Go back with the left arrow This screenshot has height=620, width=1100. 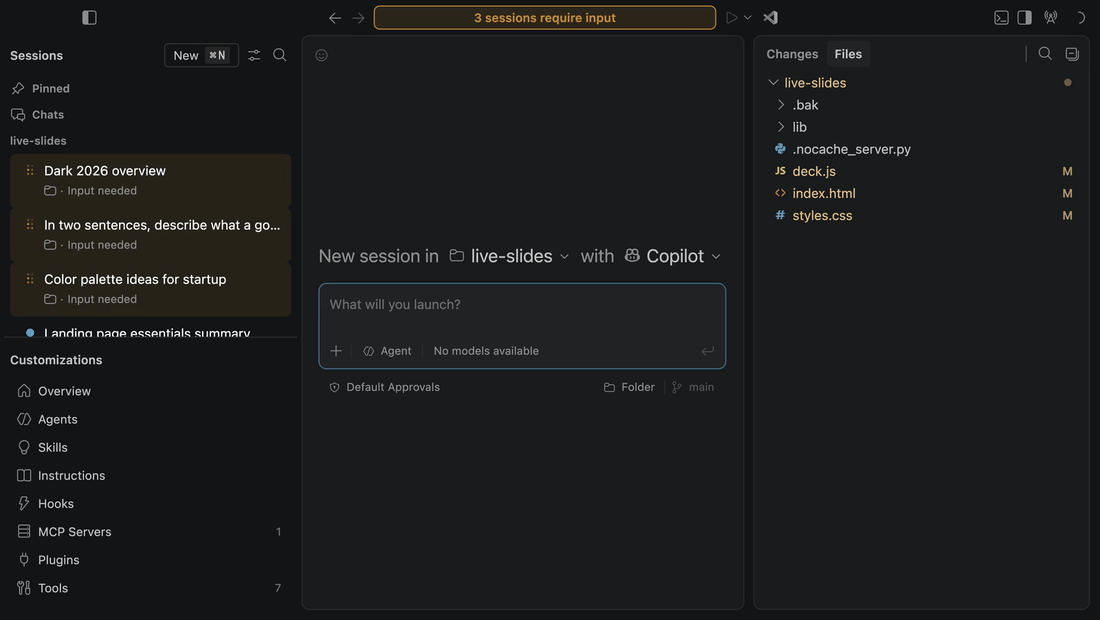coord(335,18)
